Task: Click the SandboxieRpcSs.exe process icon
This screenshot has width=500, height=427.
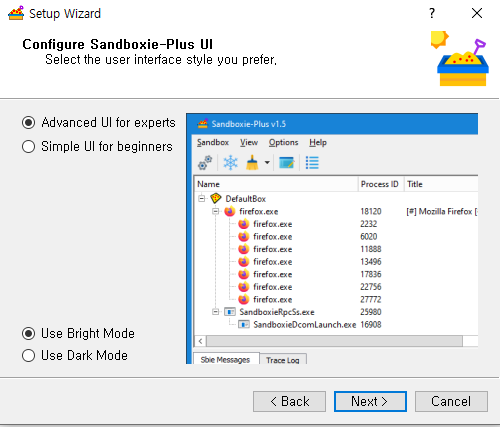Action: 230,312
